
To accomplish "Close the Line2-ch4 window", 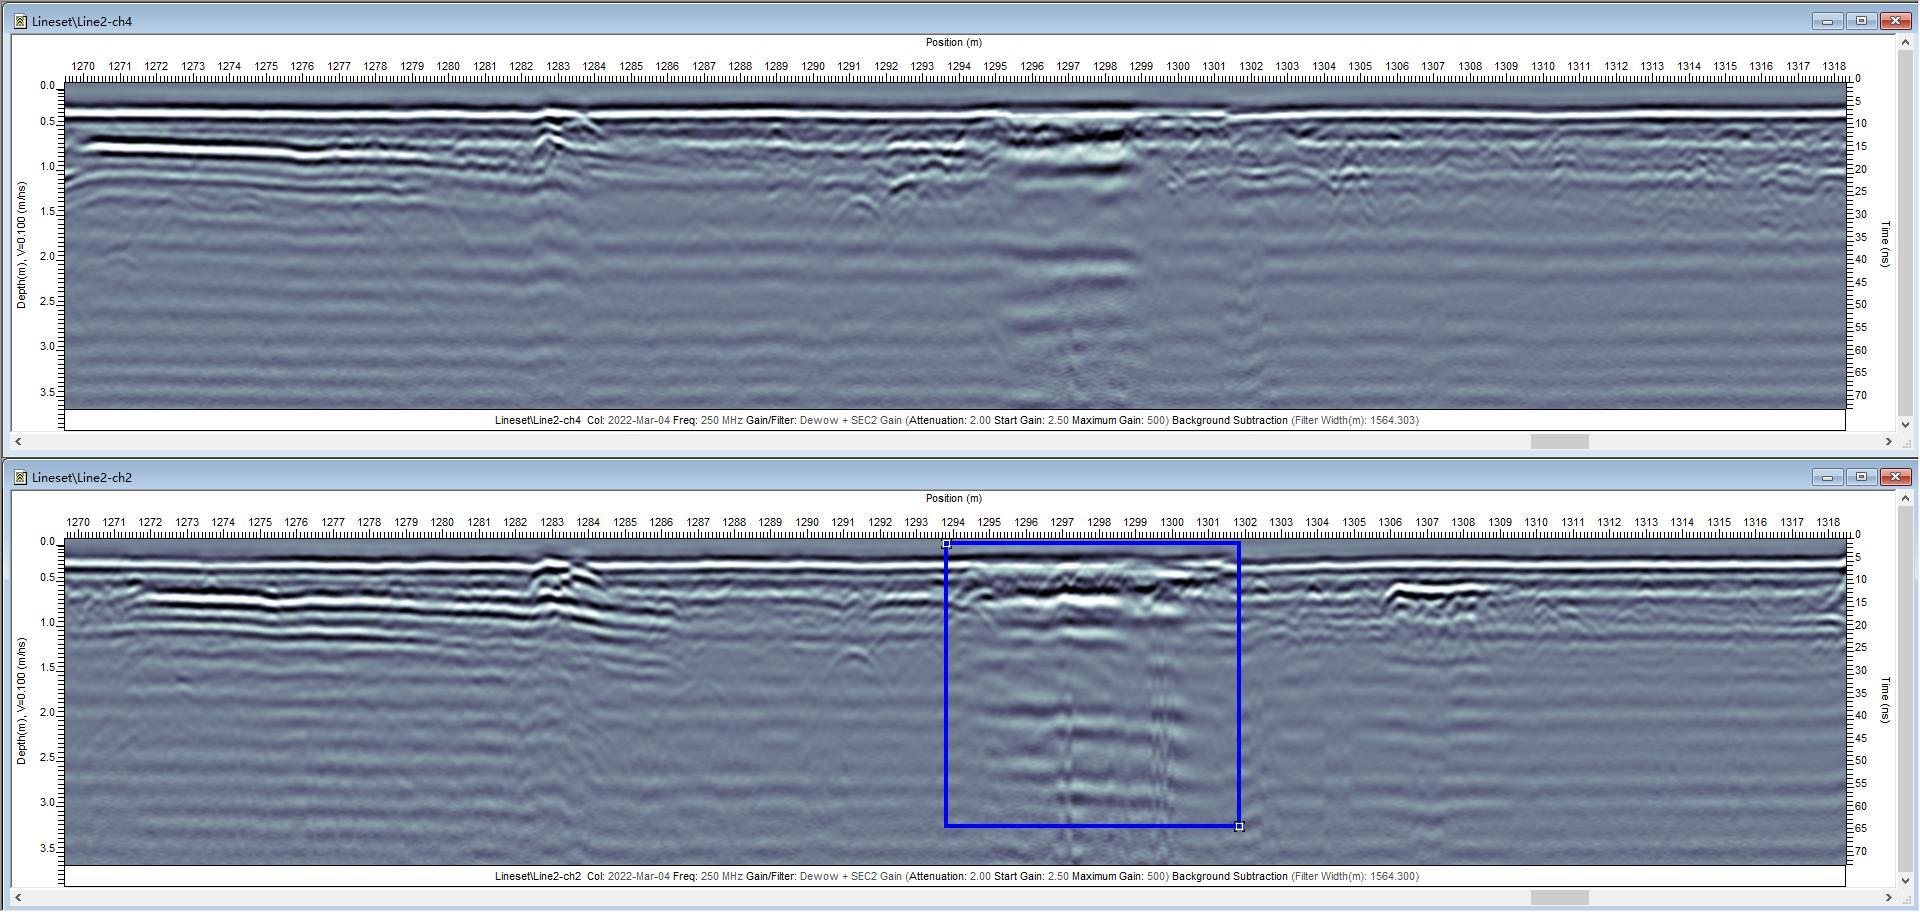I will click(1895, 21).
